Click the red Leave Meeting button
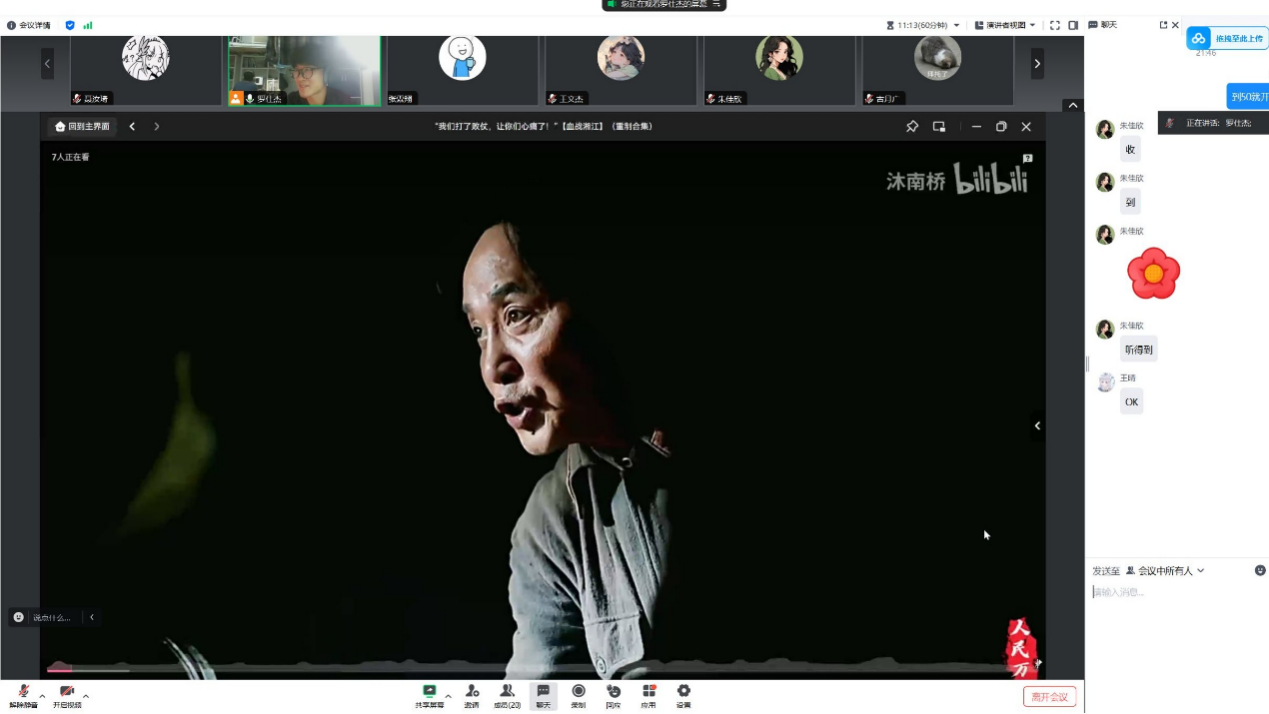 (x=1050, y=697)
